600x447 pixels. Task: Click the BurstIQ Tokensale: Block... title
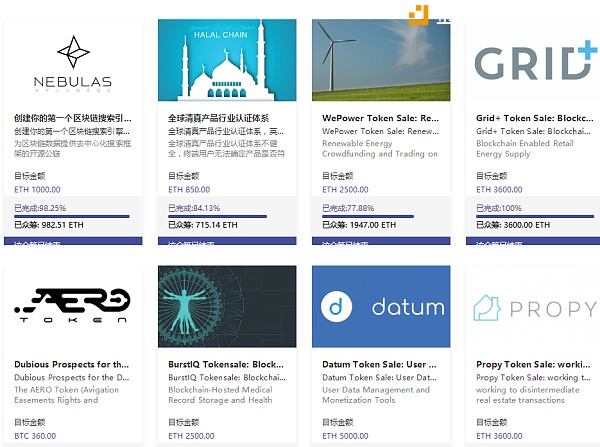pyautogui.click(x=226, y=364)
